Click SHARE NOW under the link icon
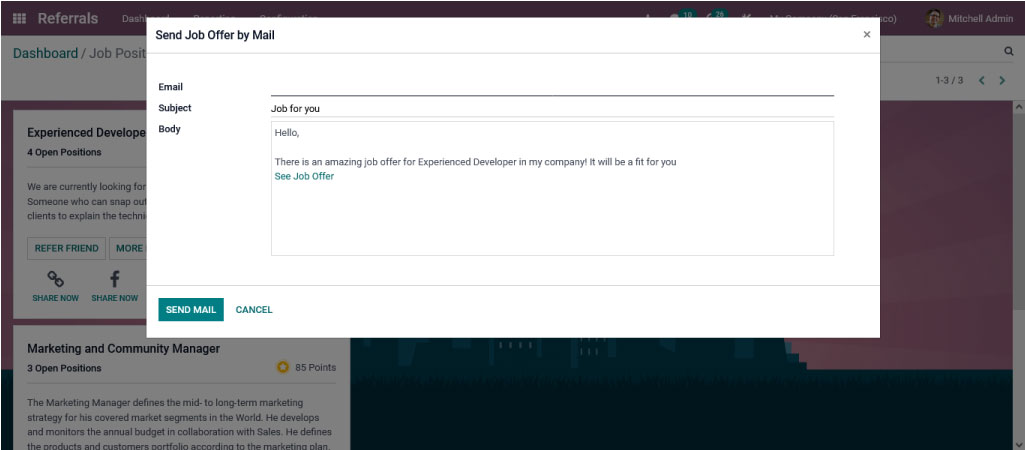 point(56,298)
